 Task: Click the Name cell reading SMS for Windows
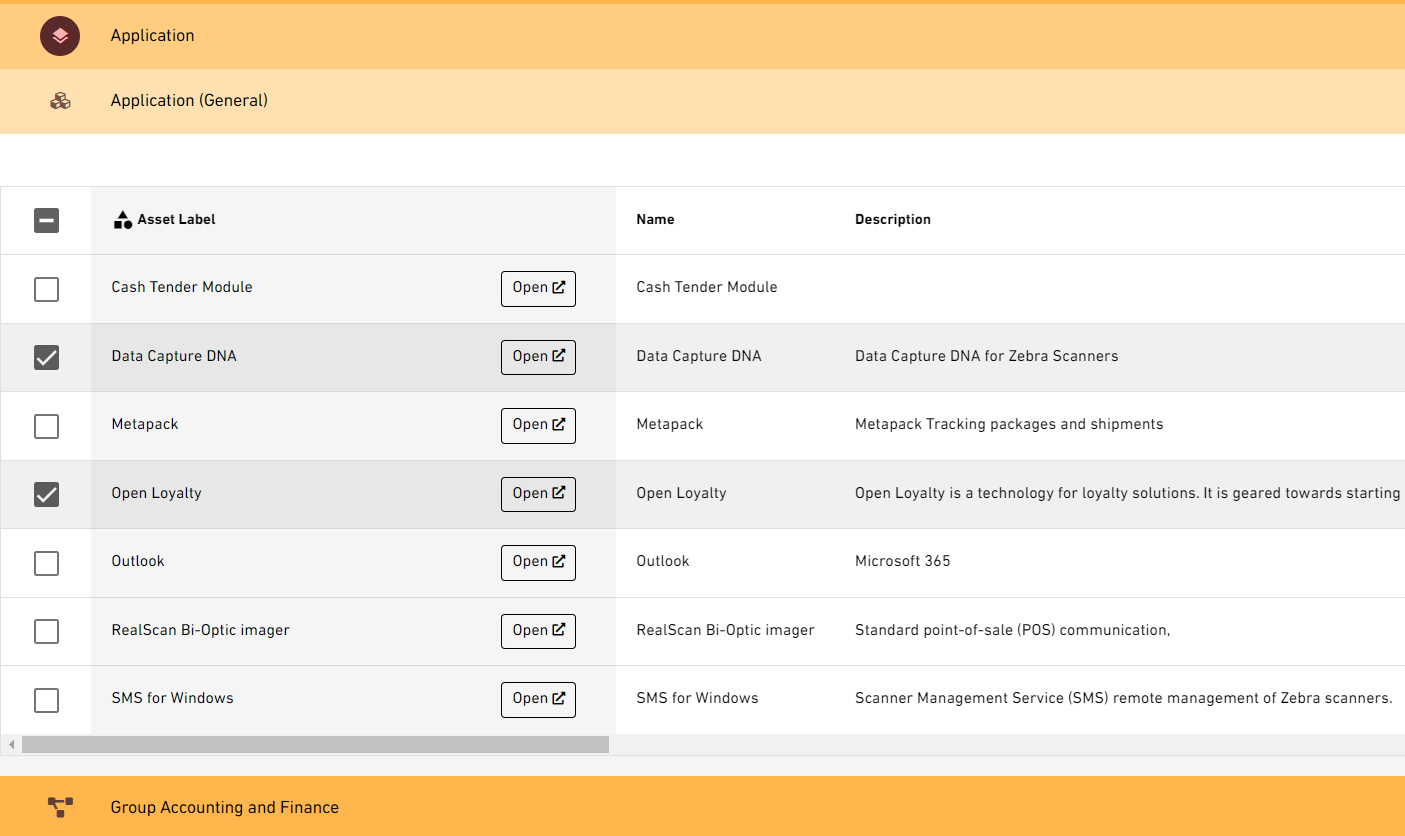(697, 698)
